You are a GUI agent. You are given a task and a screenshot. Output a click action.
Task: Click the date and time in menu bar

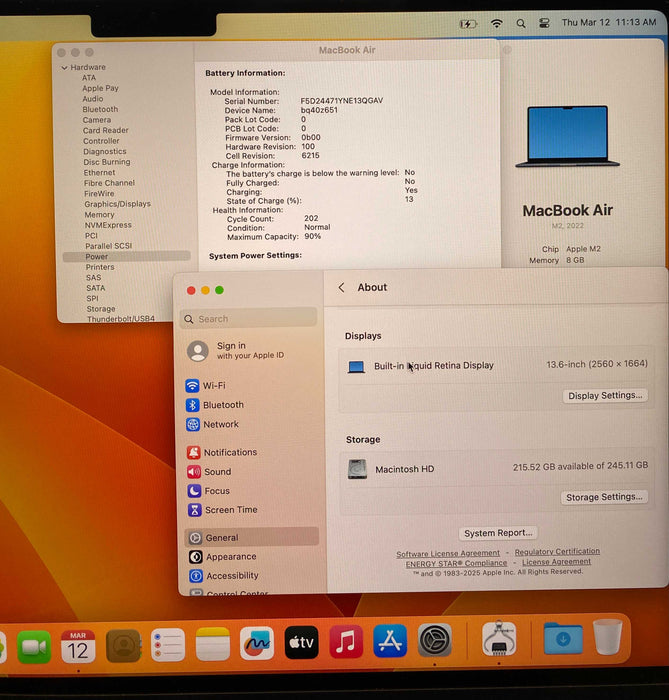609,22
